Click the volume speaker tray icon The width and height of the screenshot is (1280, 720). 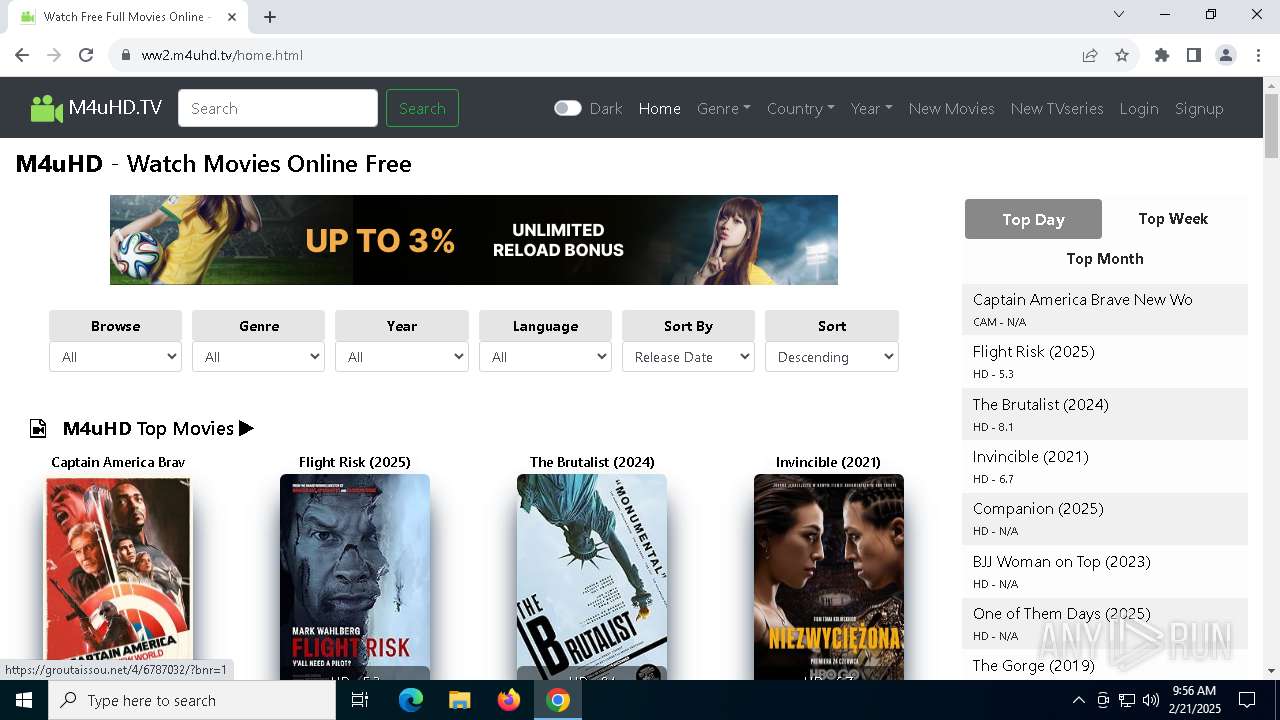click(1150, 700)
